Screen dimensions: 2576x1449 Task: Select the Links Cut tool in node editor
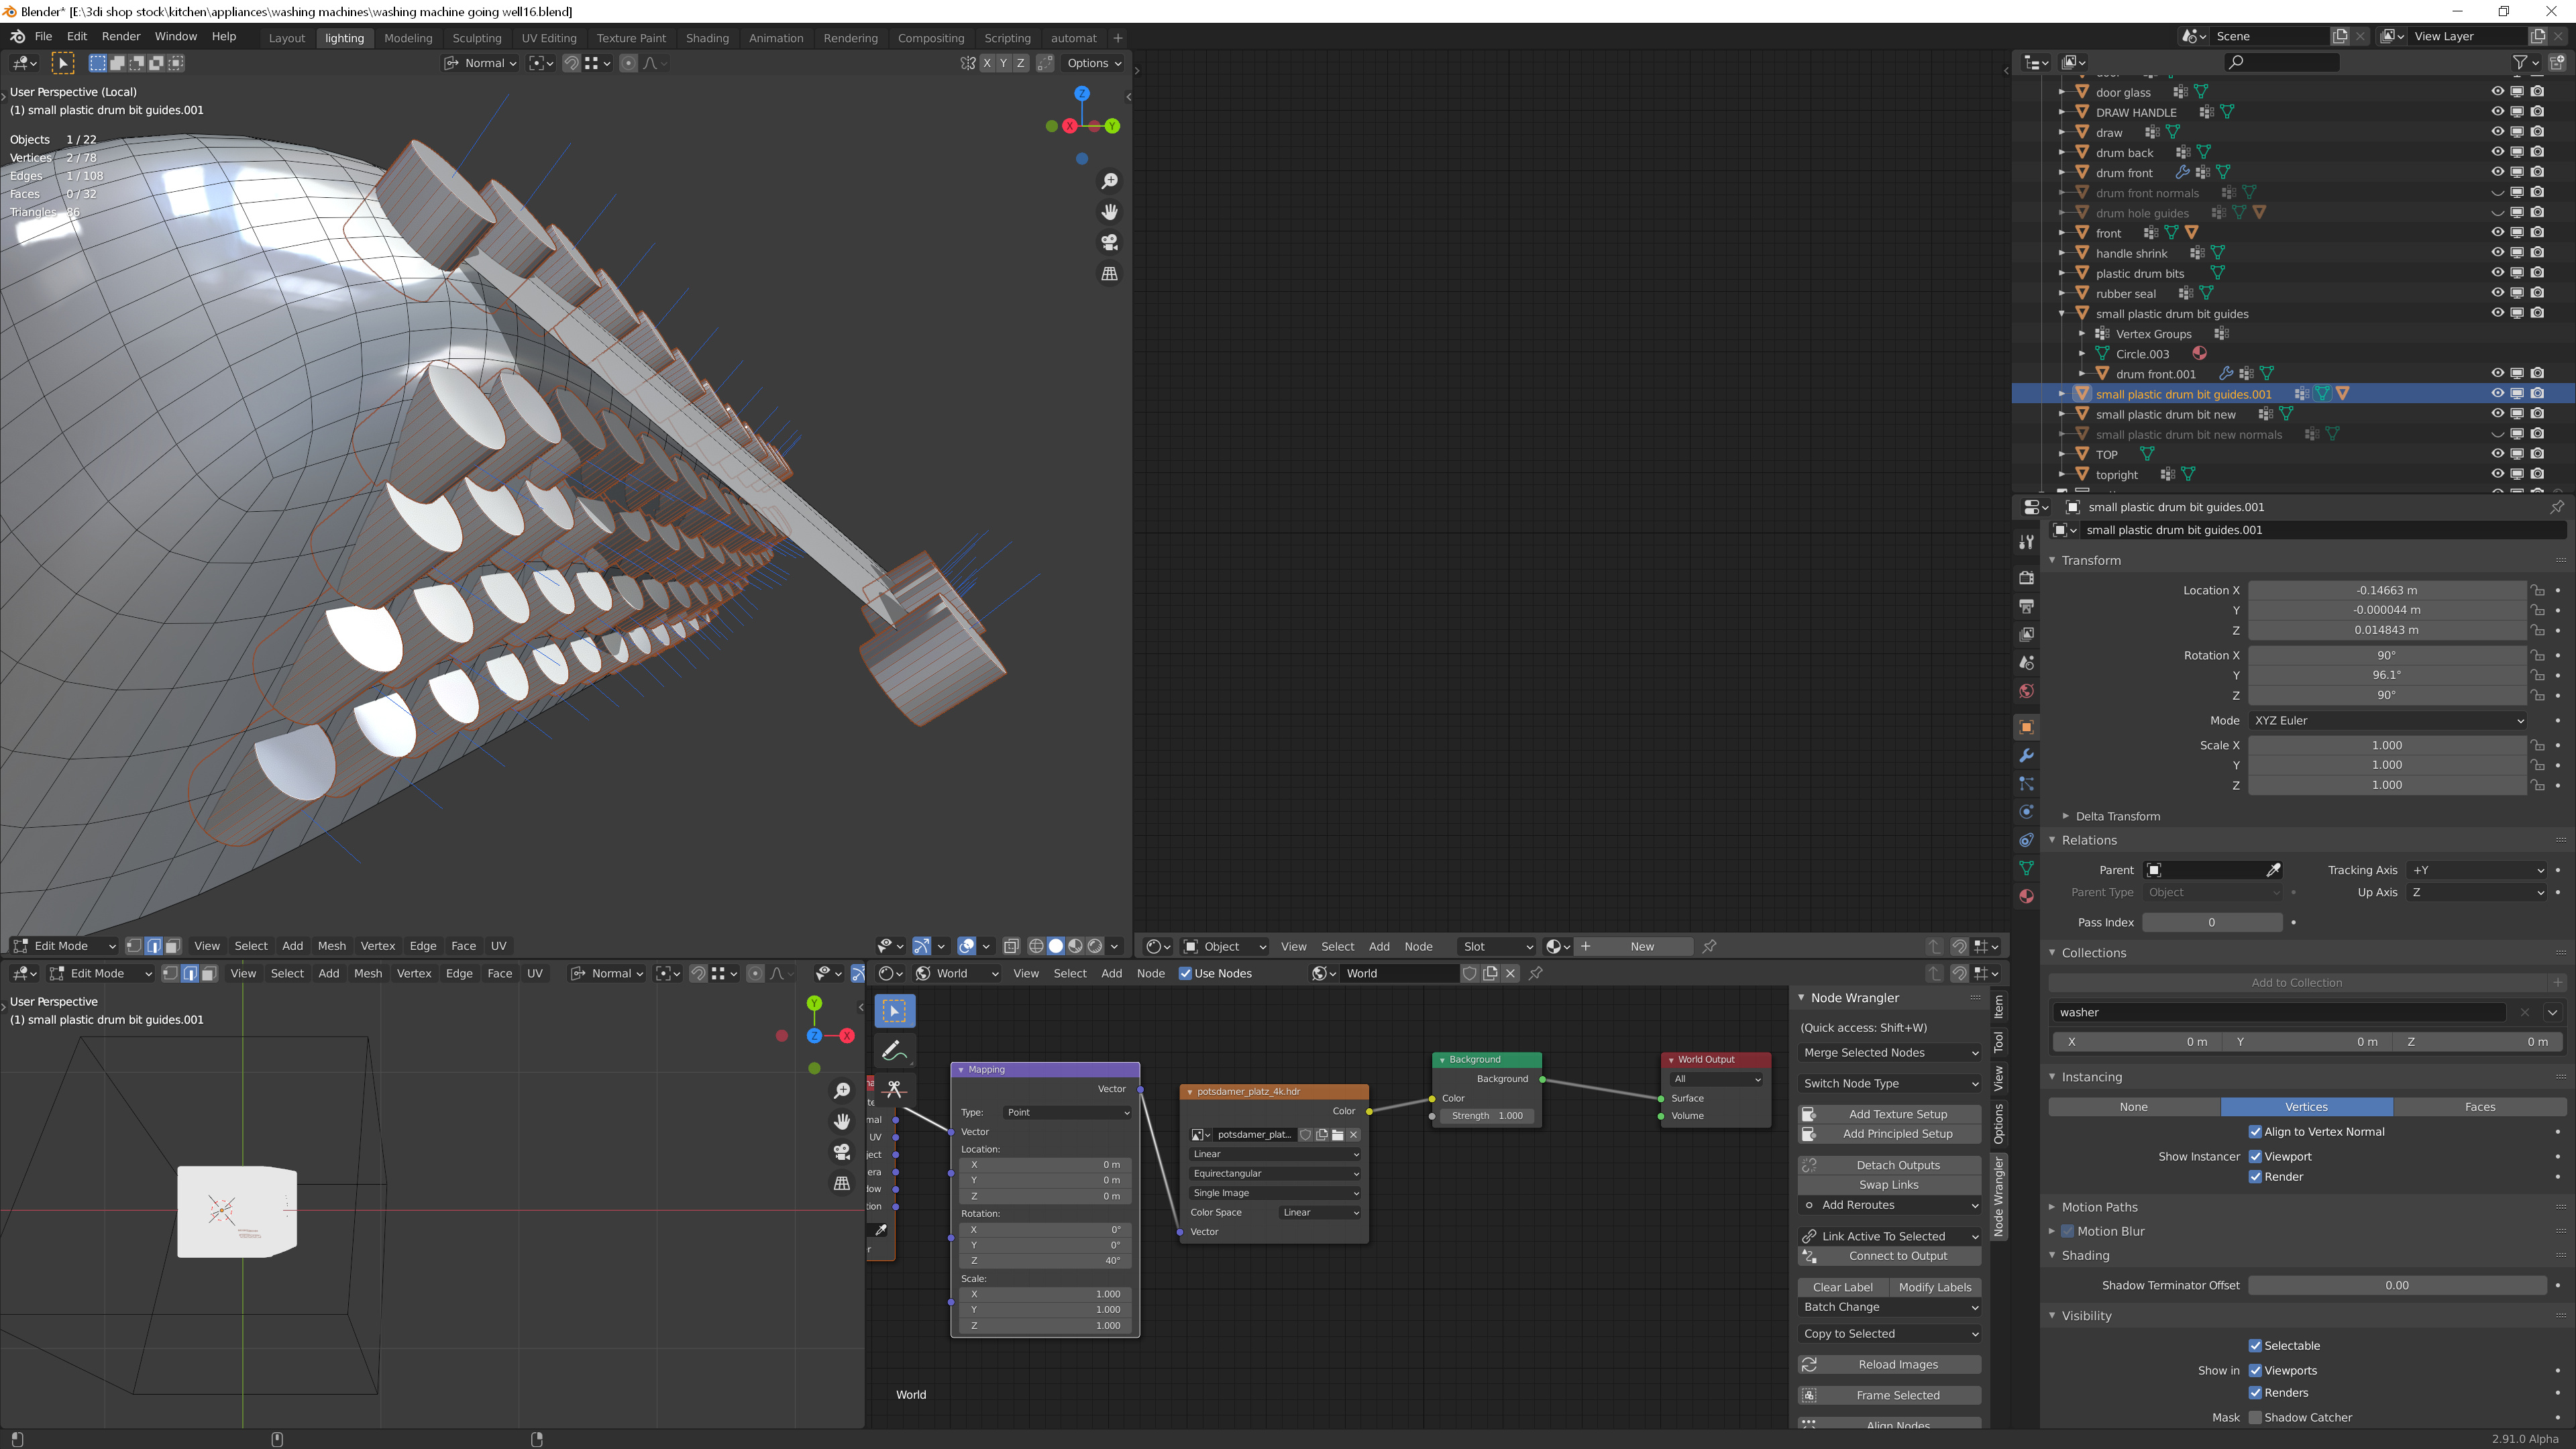click(894, 1089)
